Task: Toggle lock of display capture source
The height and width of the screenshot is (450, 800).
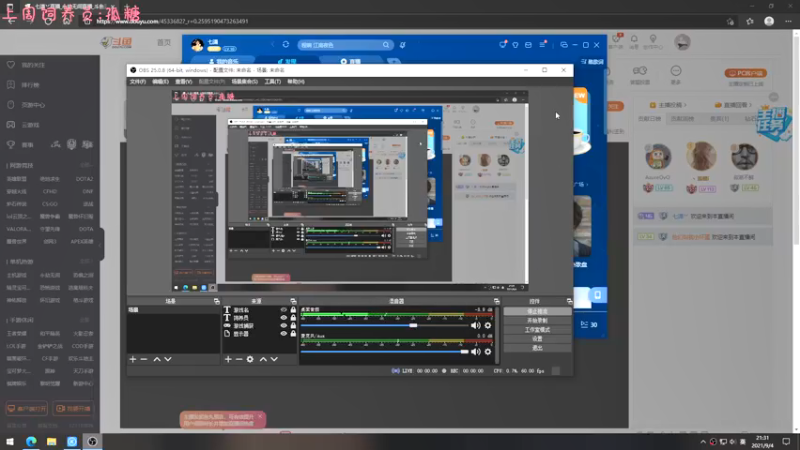Action: click(293, 334)
